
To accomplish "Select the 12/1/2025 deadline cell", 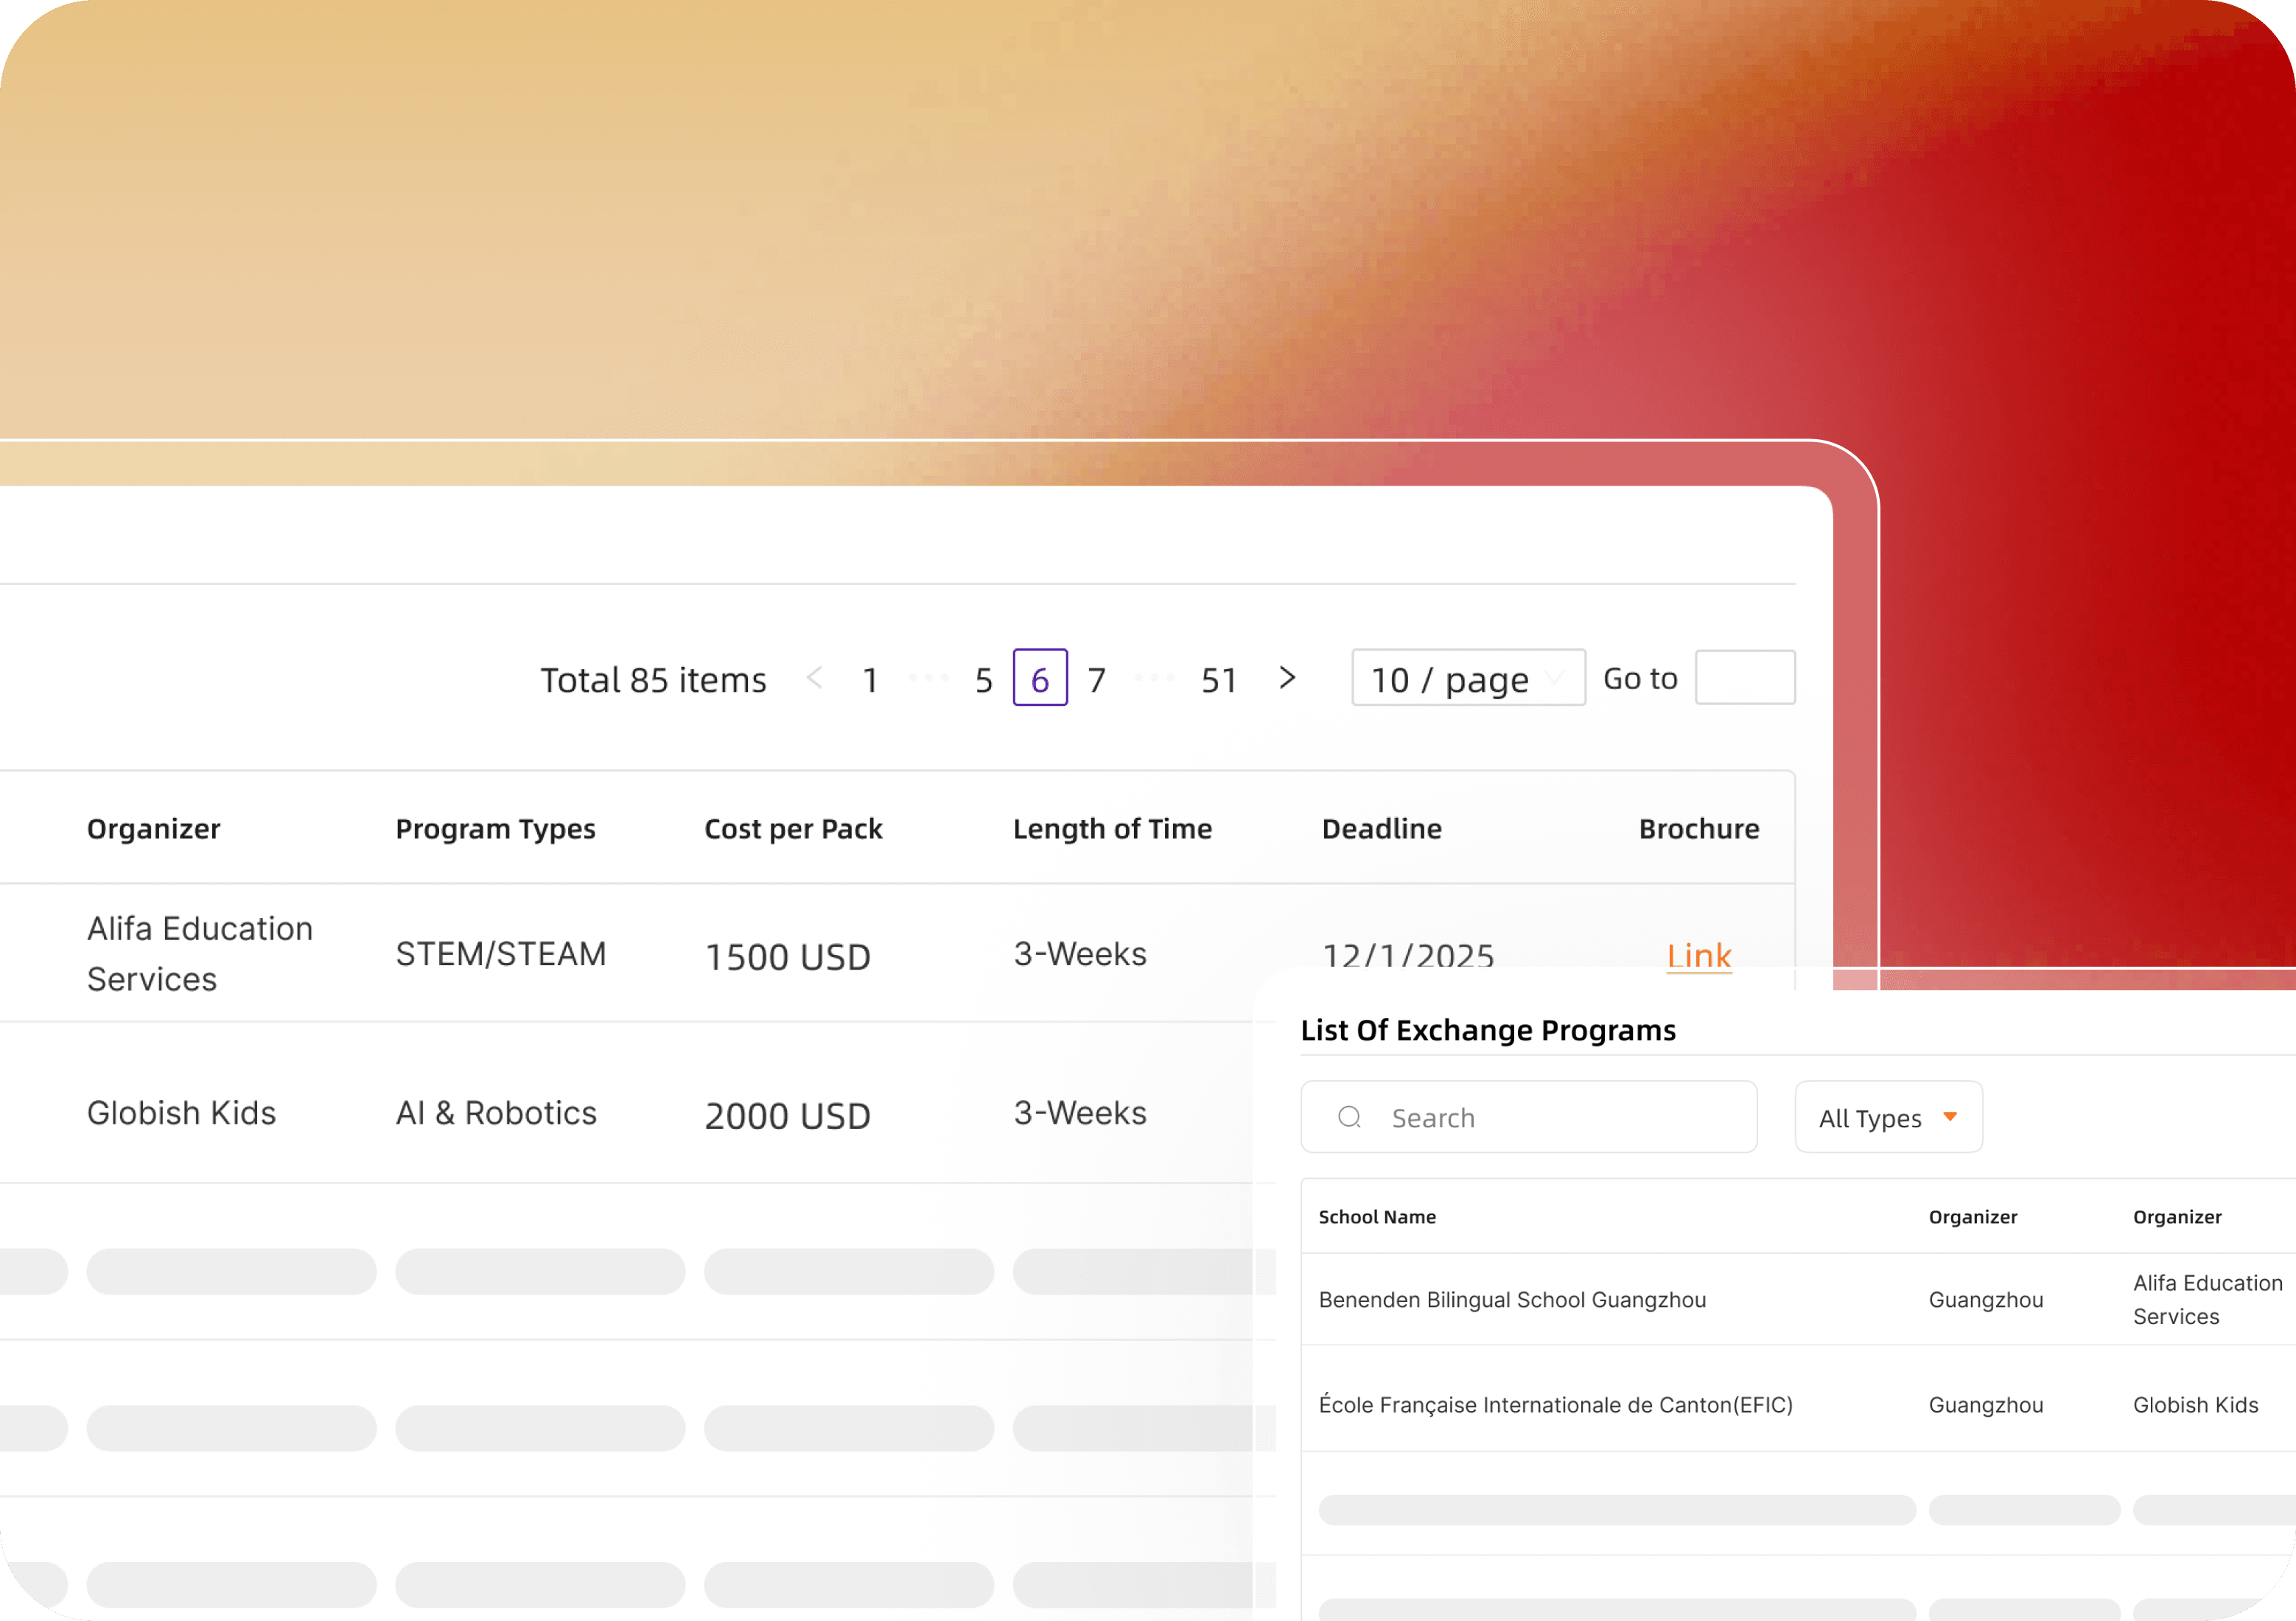I will 1408,956.
